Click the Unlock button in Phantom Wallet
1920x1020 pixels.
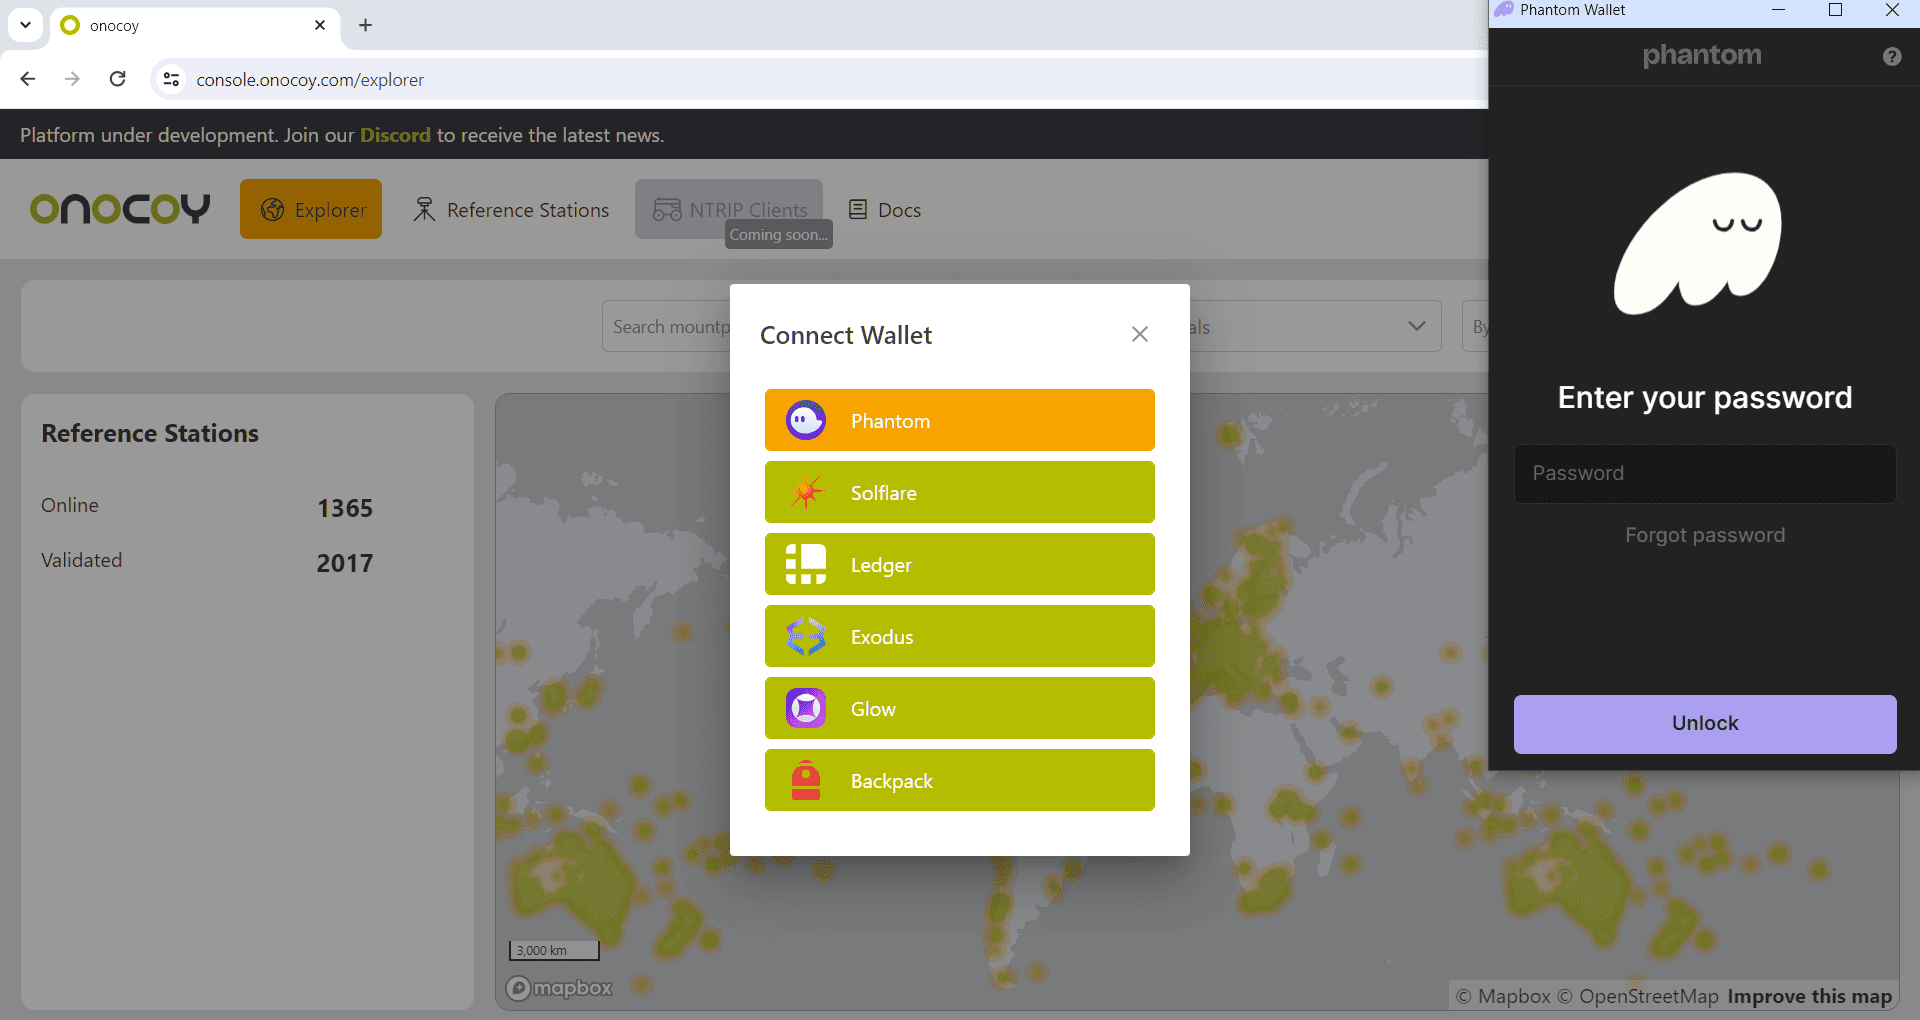[1705, 723]
